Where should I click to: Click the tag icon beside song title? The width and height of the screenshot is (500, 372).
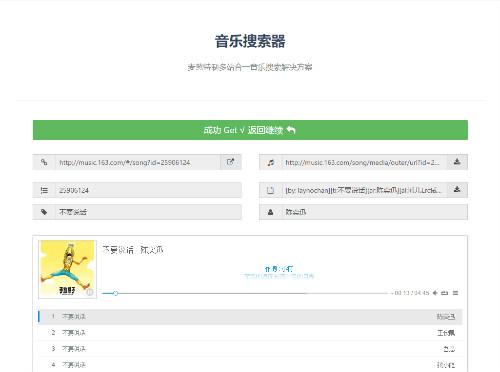(44, 212)
